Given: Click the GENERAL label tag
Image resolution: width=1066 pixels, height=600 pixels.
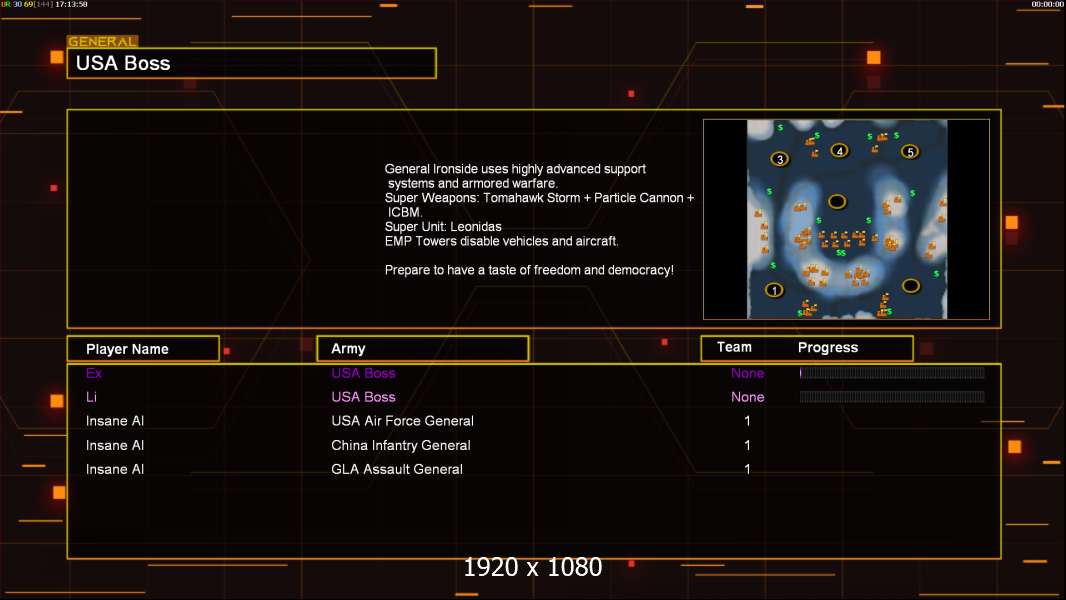Looking at the screenshot, I should click(x=102, y=41).
